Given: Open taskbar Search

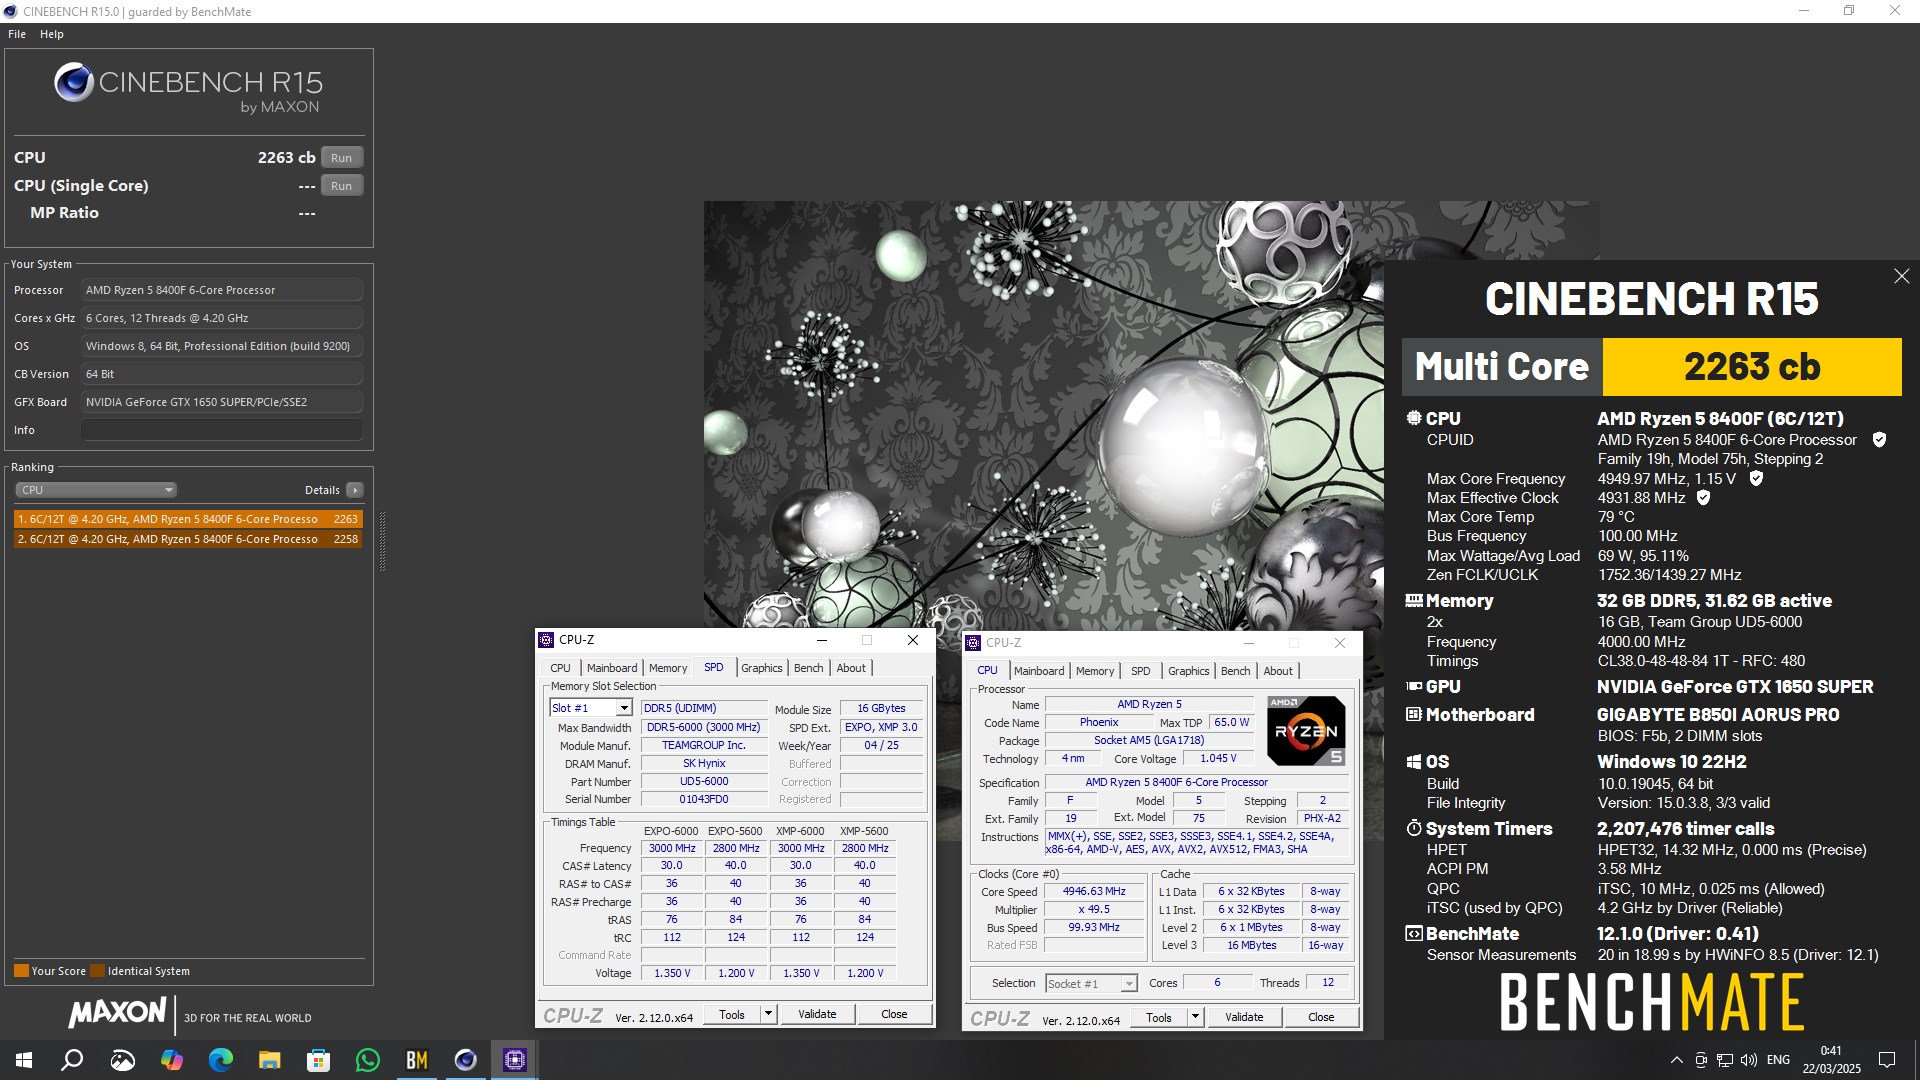Looking at the screenshot, I should tap(72, 1060).
